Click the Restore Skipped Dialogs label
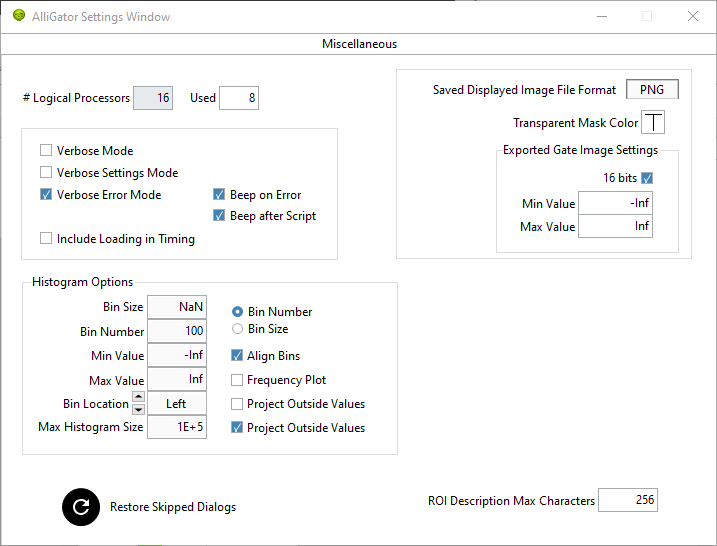717x546 pixels. click(x=173, y=507)
